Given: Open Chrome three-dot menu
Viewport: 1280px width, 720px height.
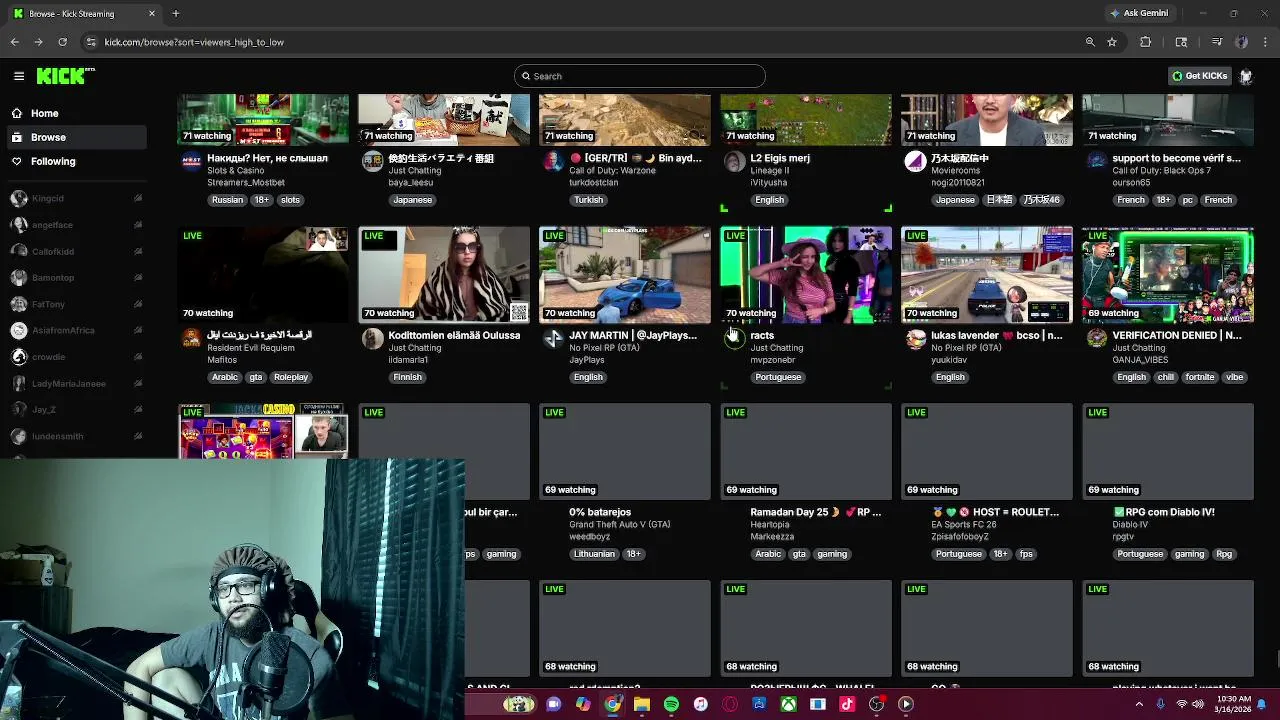Looking at the screenshot, I should click(x=1265, y=42).
